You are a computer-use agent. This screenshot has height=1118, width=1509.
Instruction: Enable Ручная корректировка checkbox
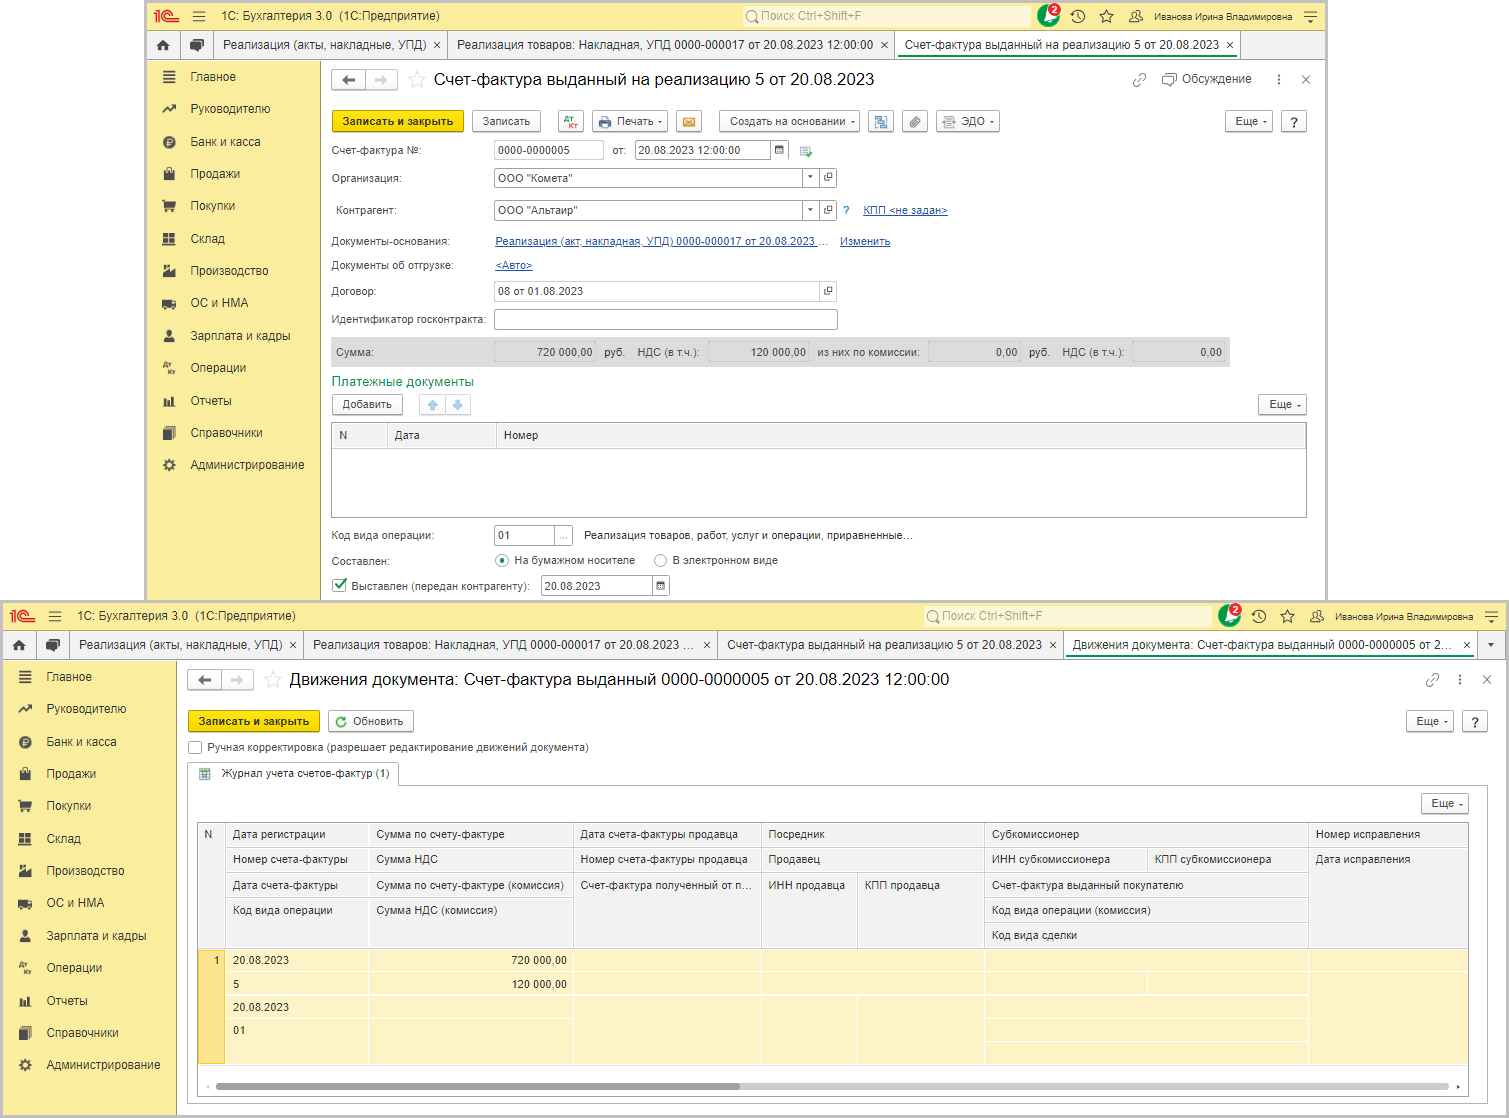pos(196,747)
